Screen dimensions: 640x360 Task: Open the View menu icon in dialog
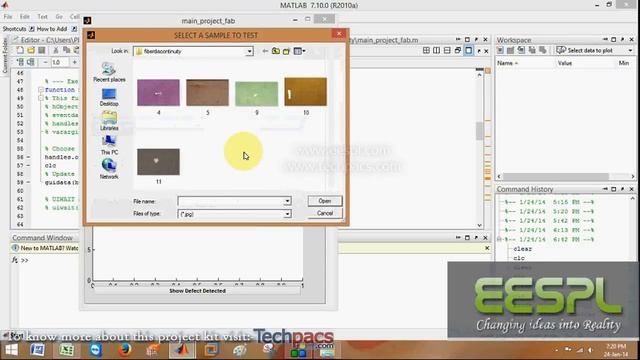[299, 51]
